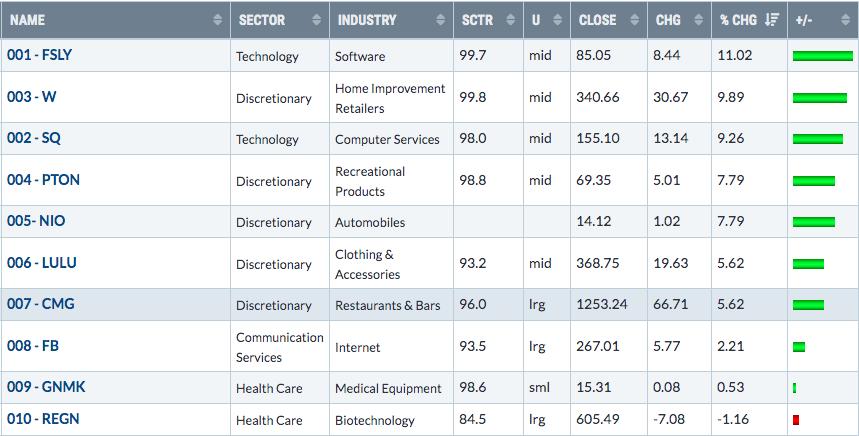Open the 005- NIO symbol link
Screen dimensions: 859x436
36,221
